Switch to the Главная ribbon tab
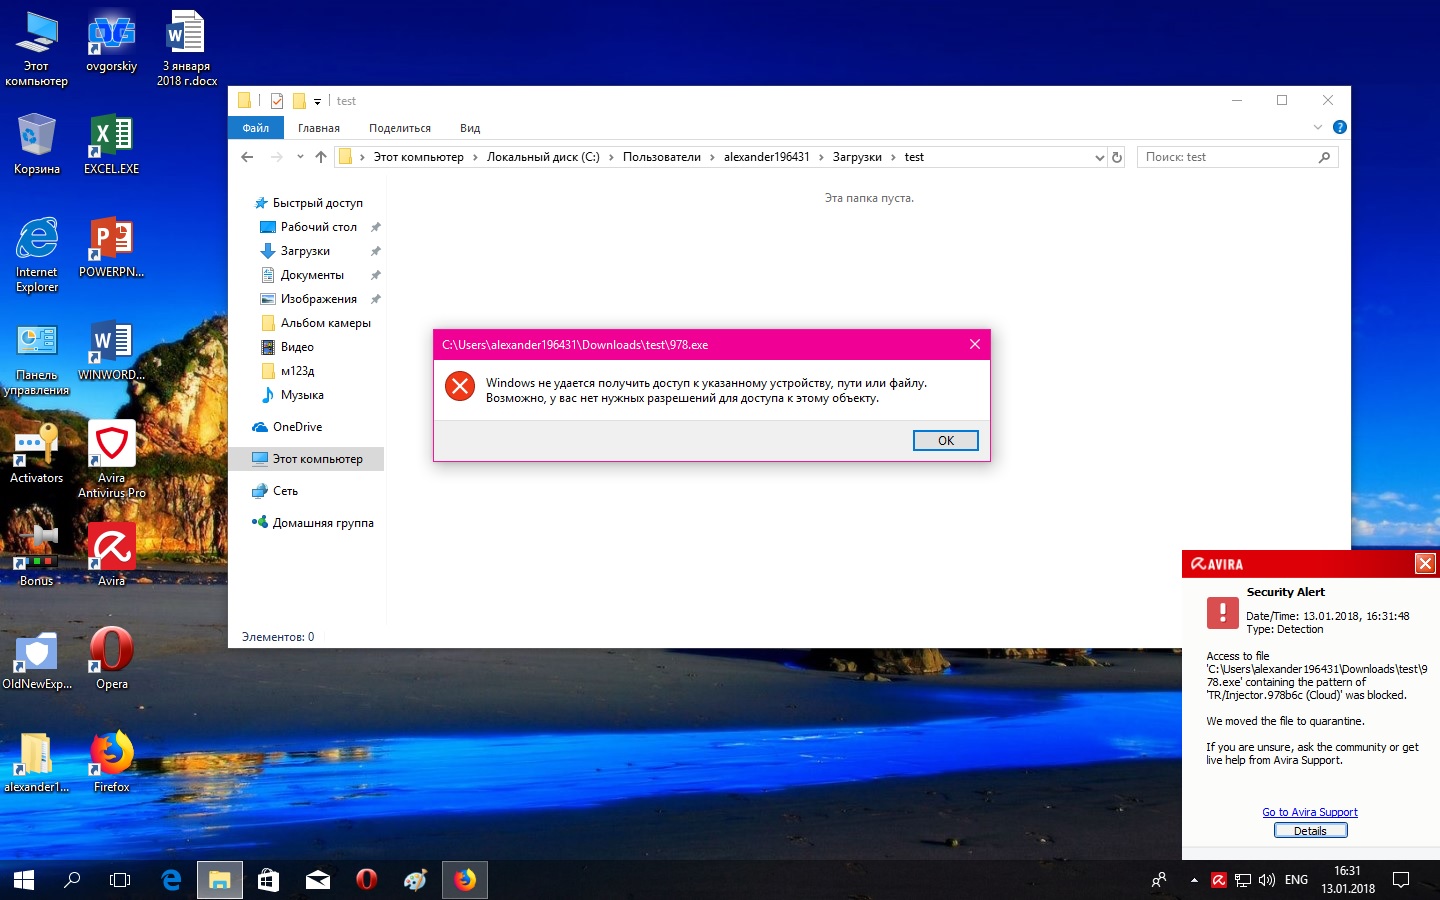The height and width of the screenshot is (900, 1440). pos(319,128)
